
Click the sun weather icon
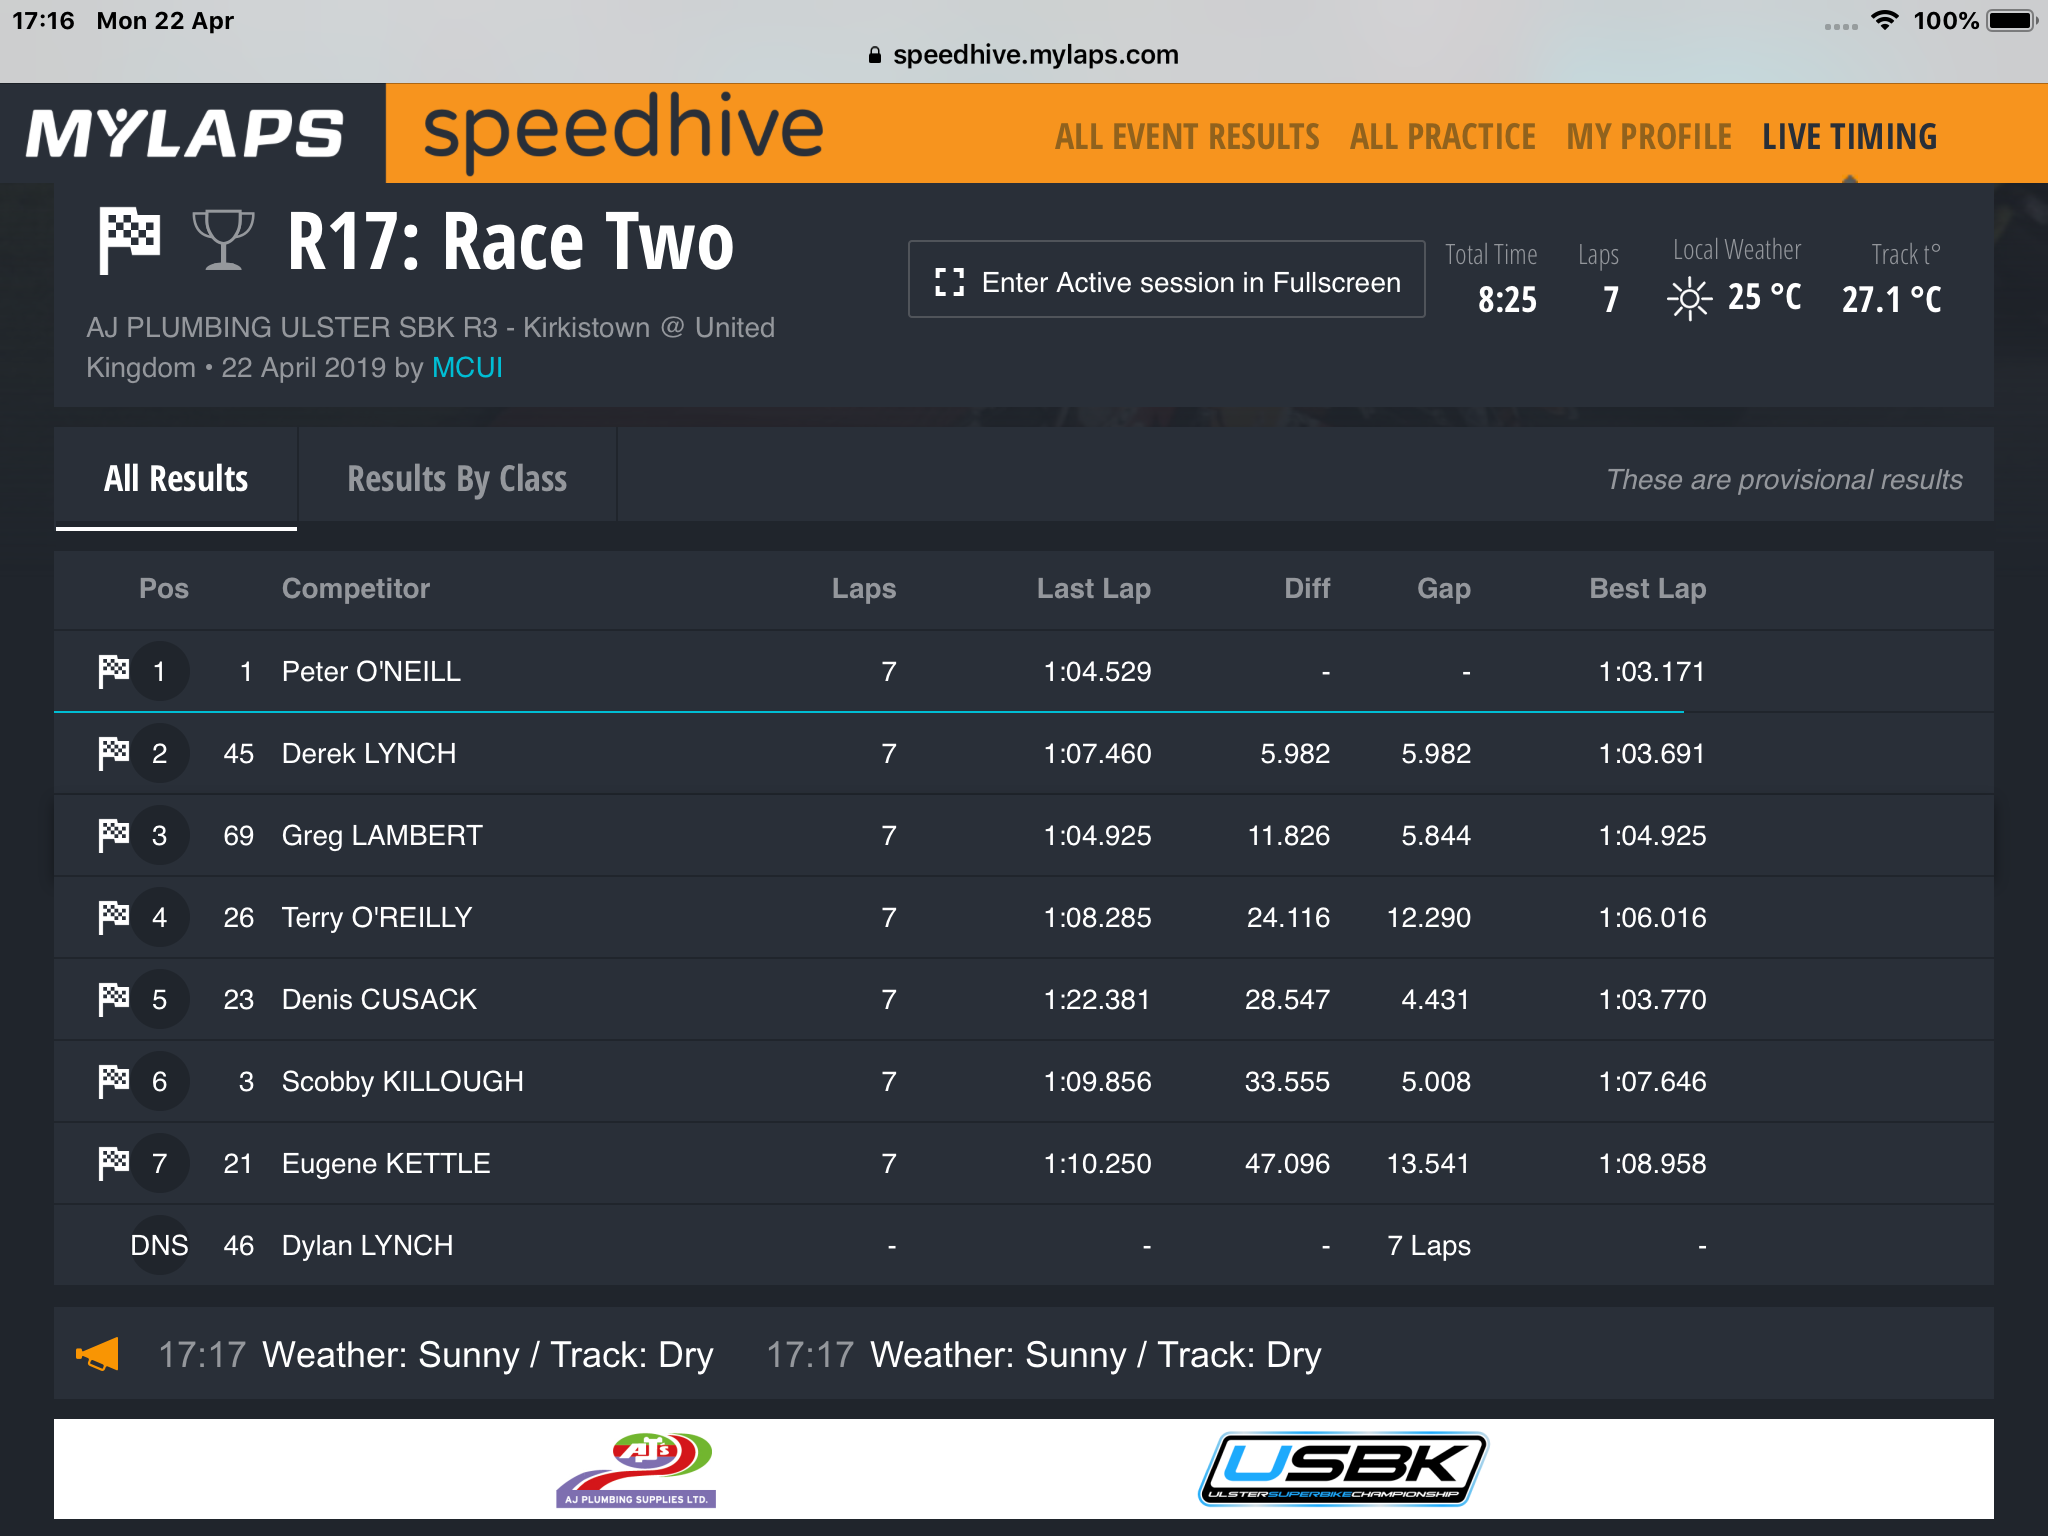(1689, 298)
